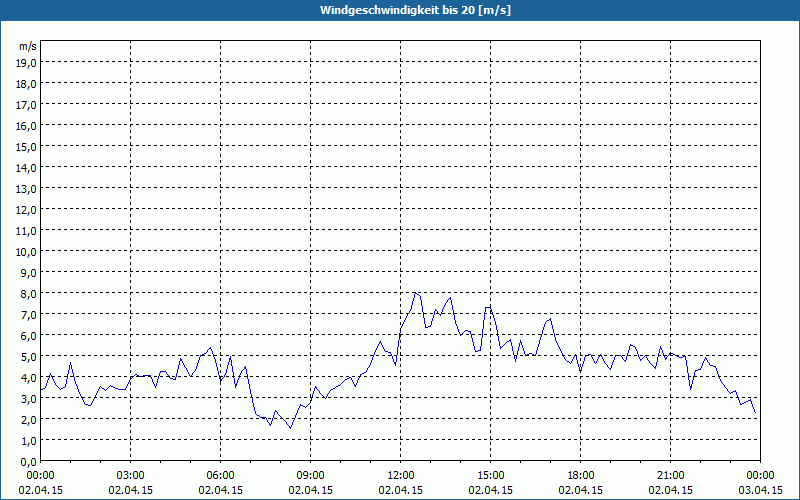Image resolution: width=800 pixels, height=500 pixels.
Task: Click the 15,0 y-axis label
Action: tap(26, 146)
